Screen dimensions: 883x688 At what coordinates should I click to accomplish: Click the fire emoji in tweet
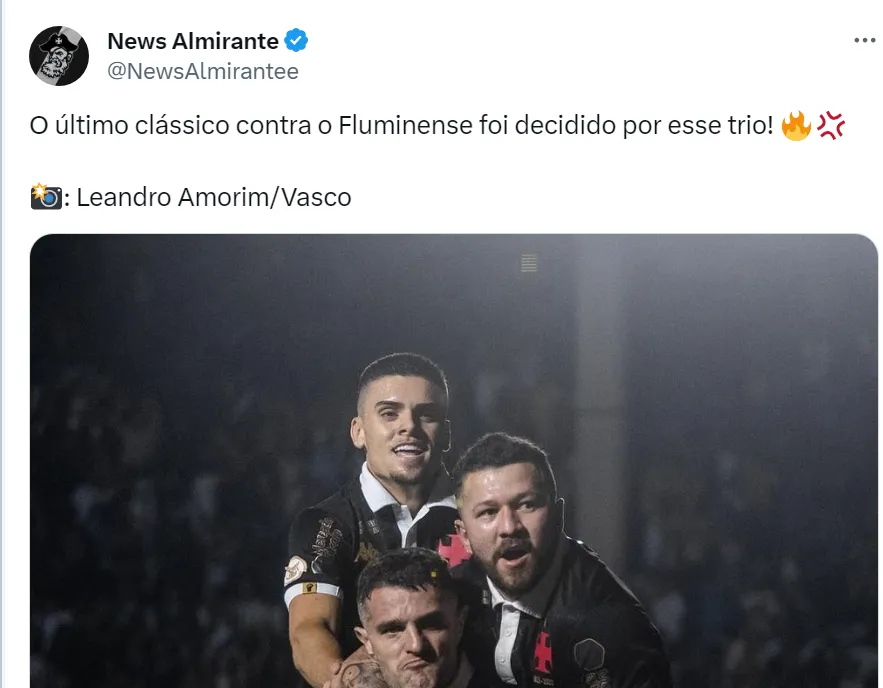(796, 126)
